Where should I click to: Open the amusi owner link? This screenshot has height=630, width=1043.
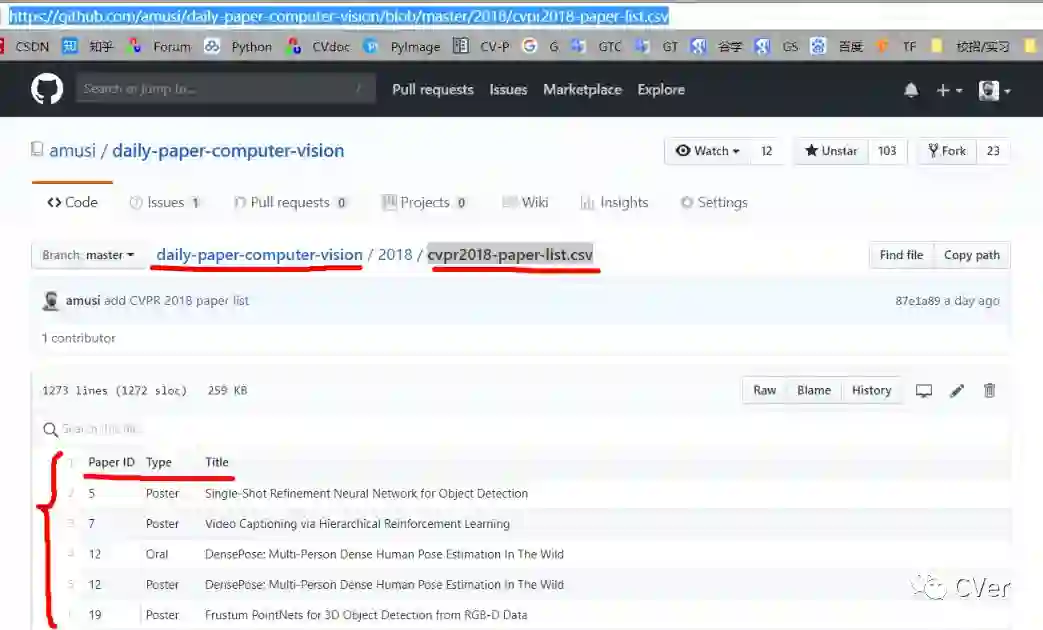coord(73,150)
